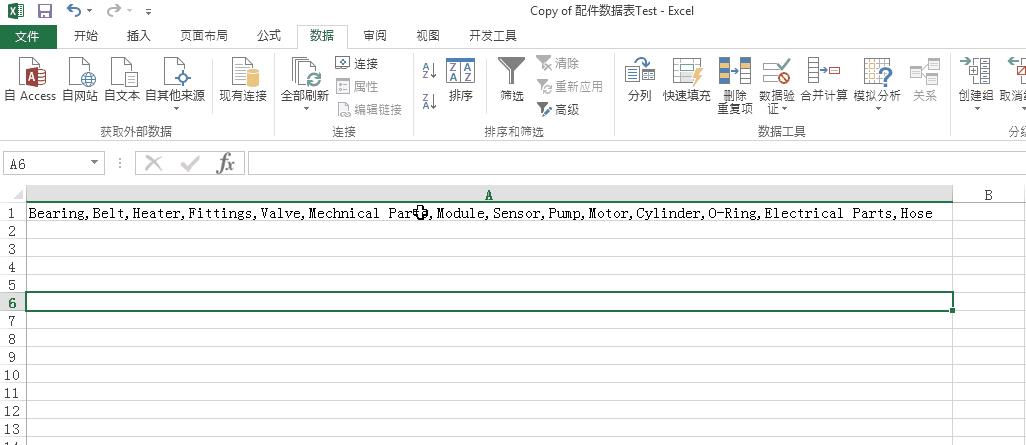Viewport: 1026px width, 445px height.
Task: Click the From Text (自文本) icon
Action: (x=122, y=79)
